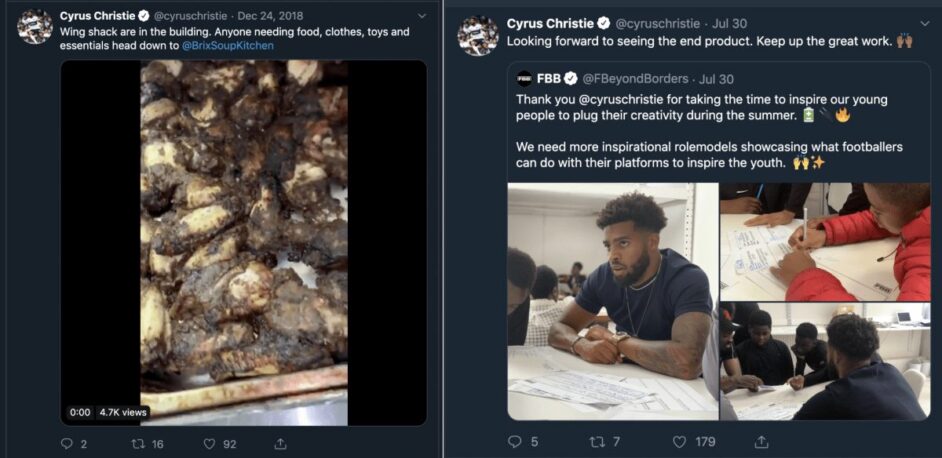Open the Jul 30 tweet options chevron
The width and height of the screenshot is (942, 458).
pyautogui.click(x=925, y=23)
